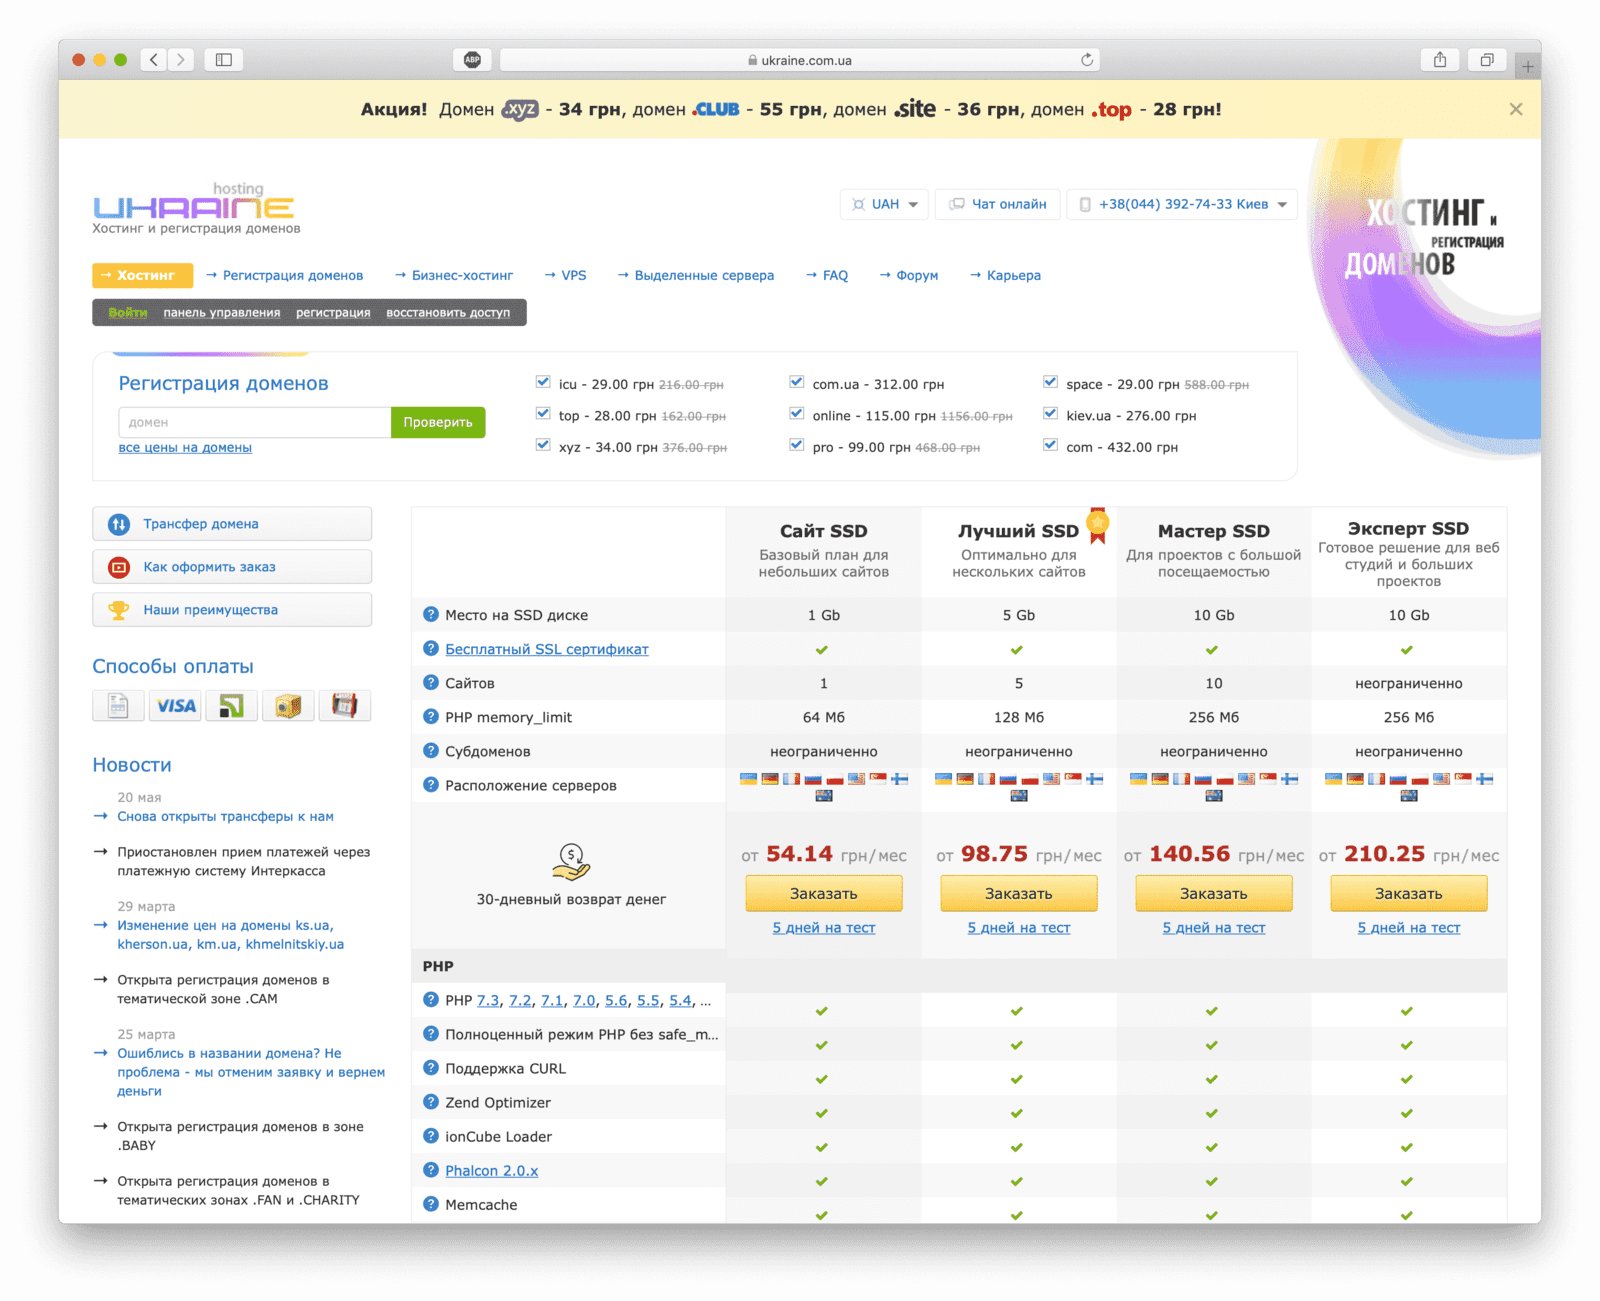Click the домен search input field
This screenshot has height=1301, width=1600.
point(254,422)
